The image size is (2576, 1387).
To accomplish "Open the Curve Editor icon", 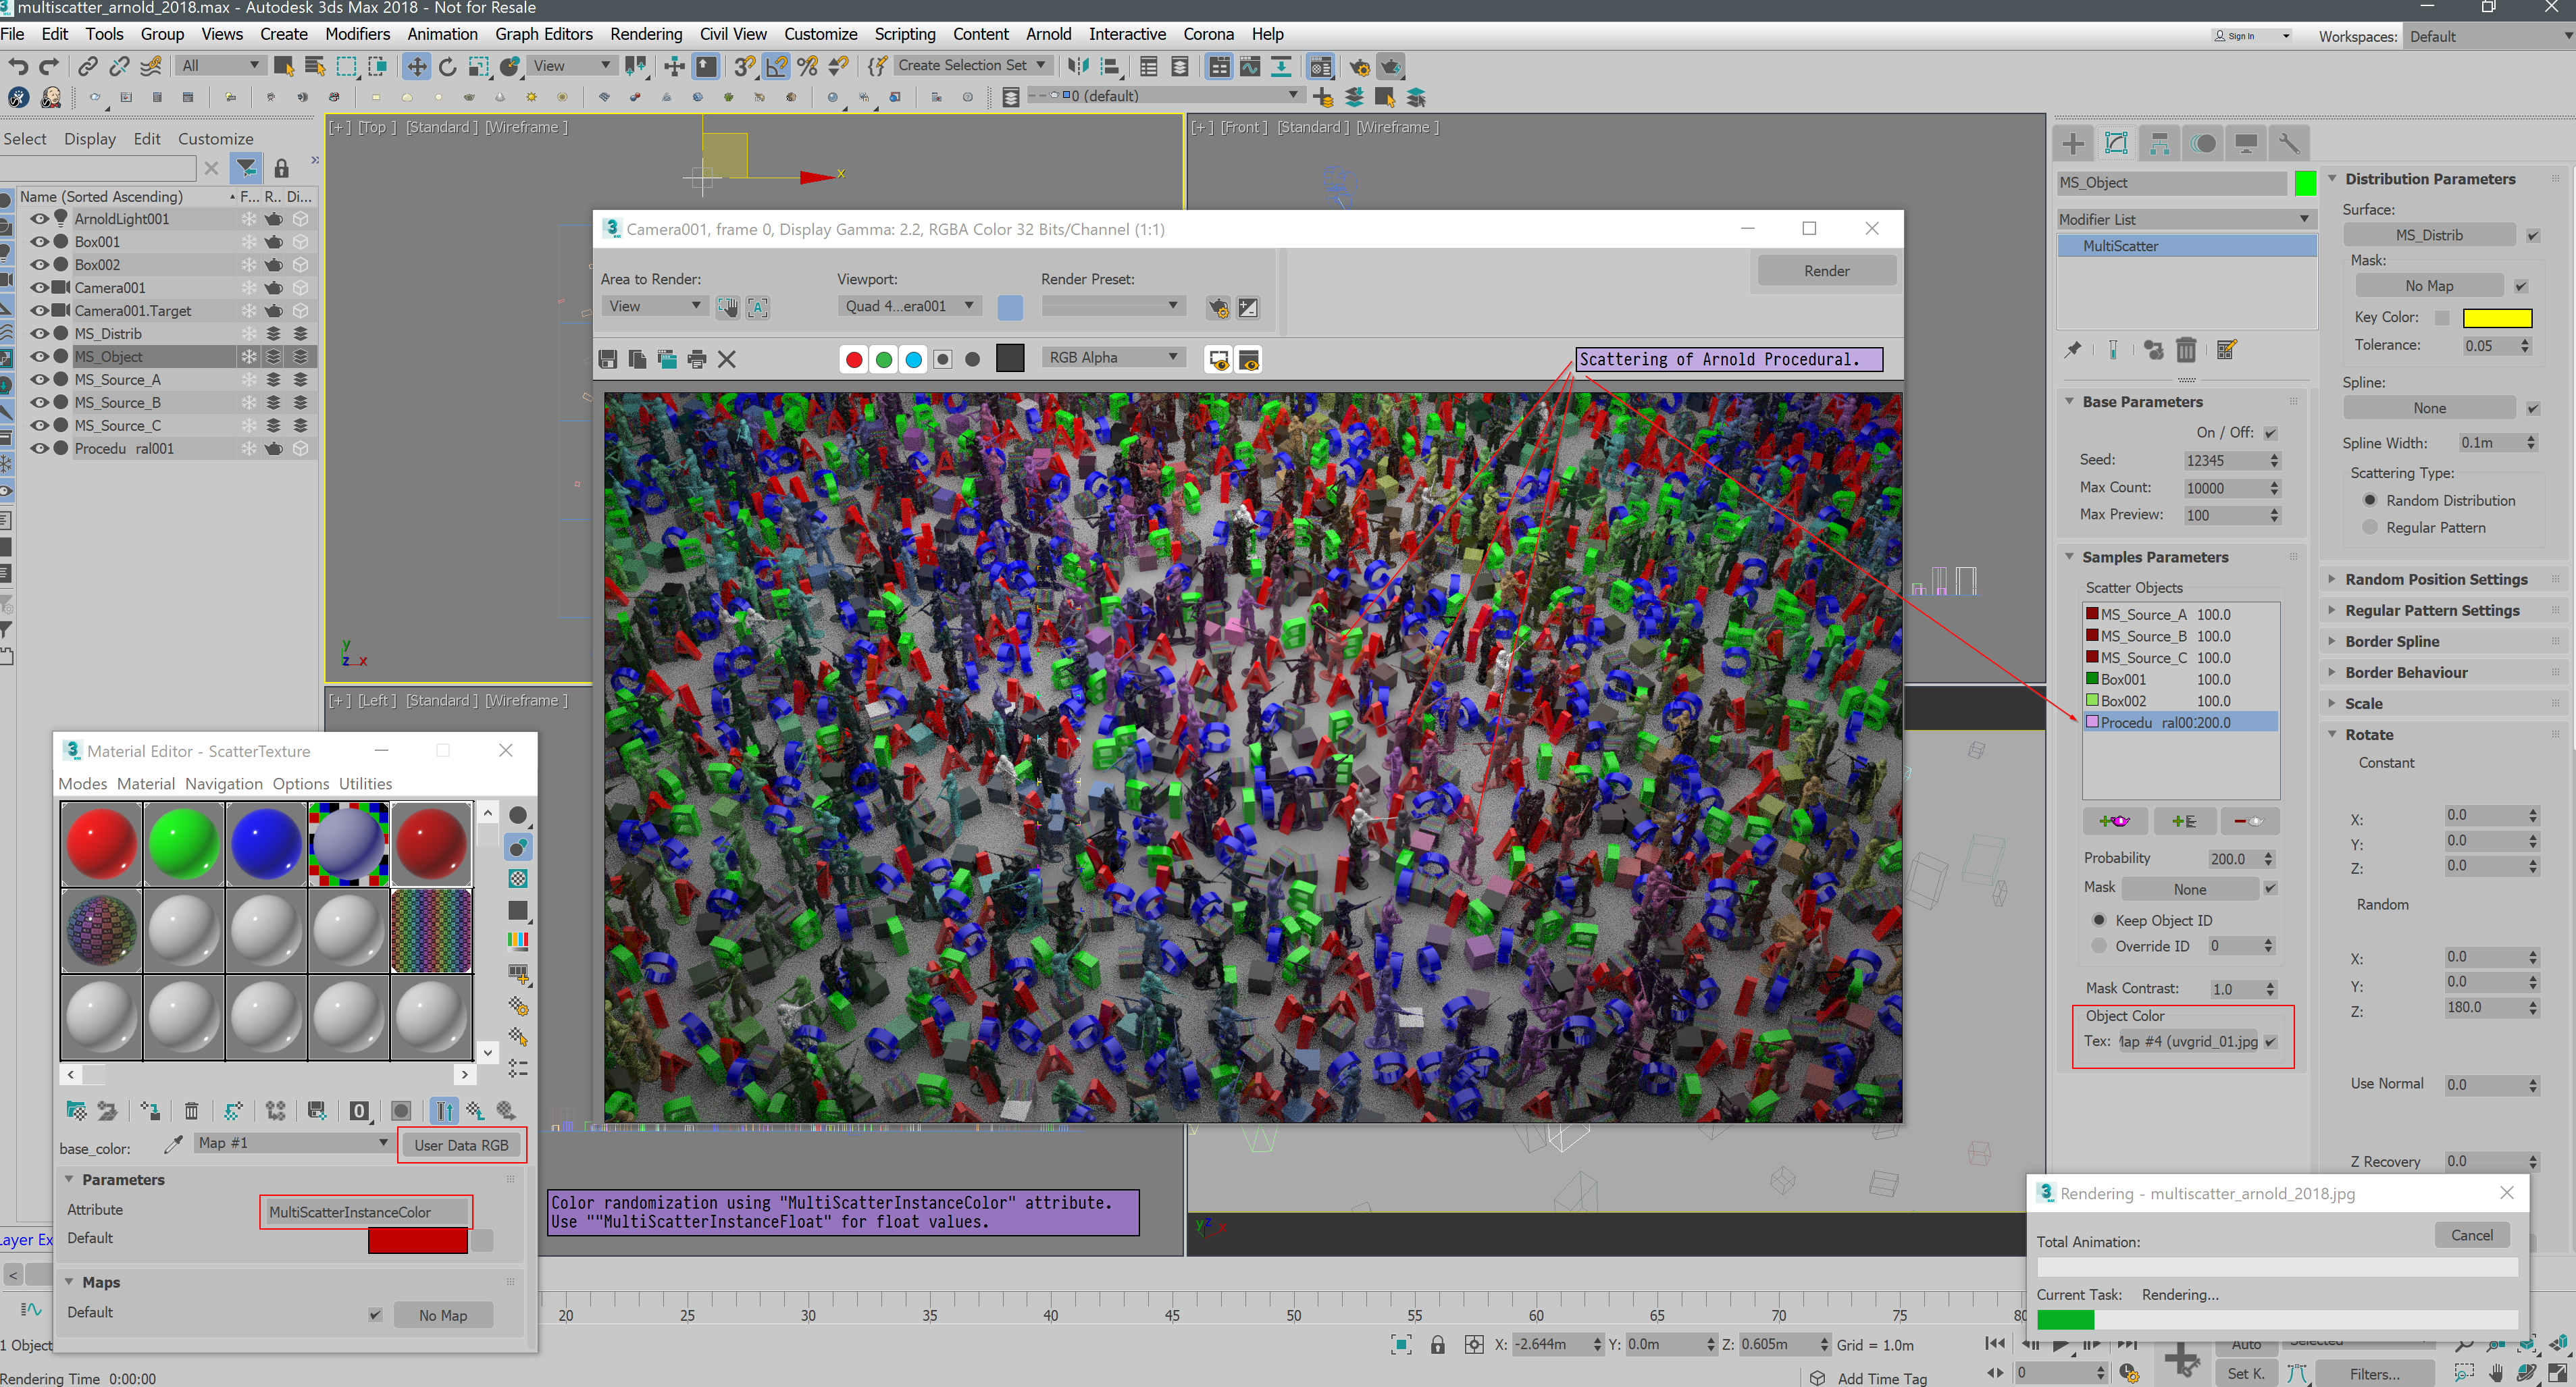I will click(1250, 66).
